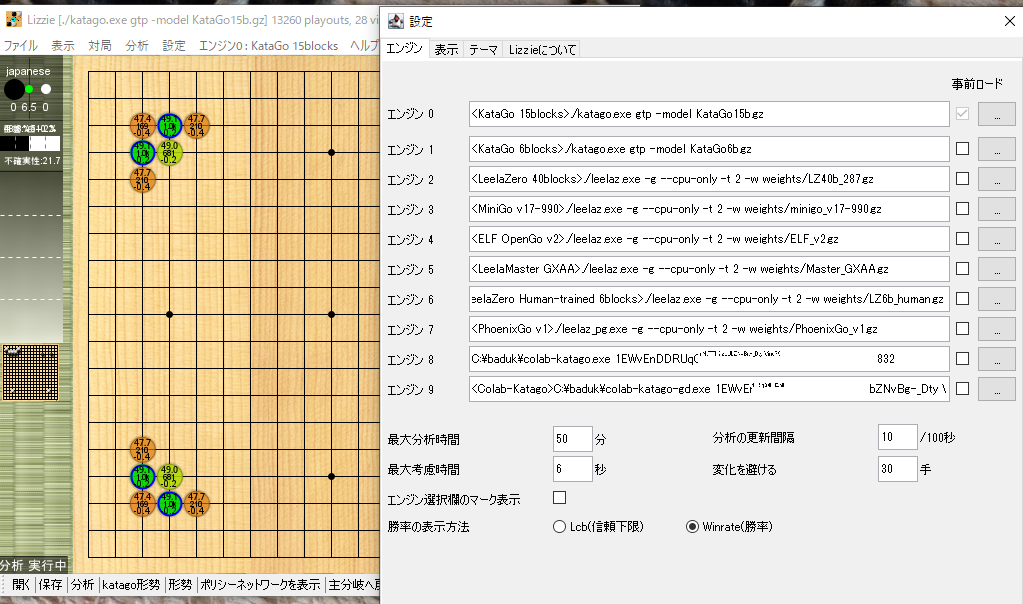Click the 分析 button in bottom toolbar
Screen dimensions: 1023x604
coord(82,584)
